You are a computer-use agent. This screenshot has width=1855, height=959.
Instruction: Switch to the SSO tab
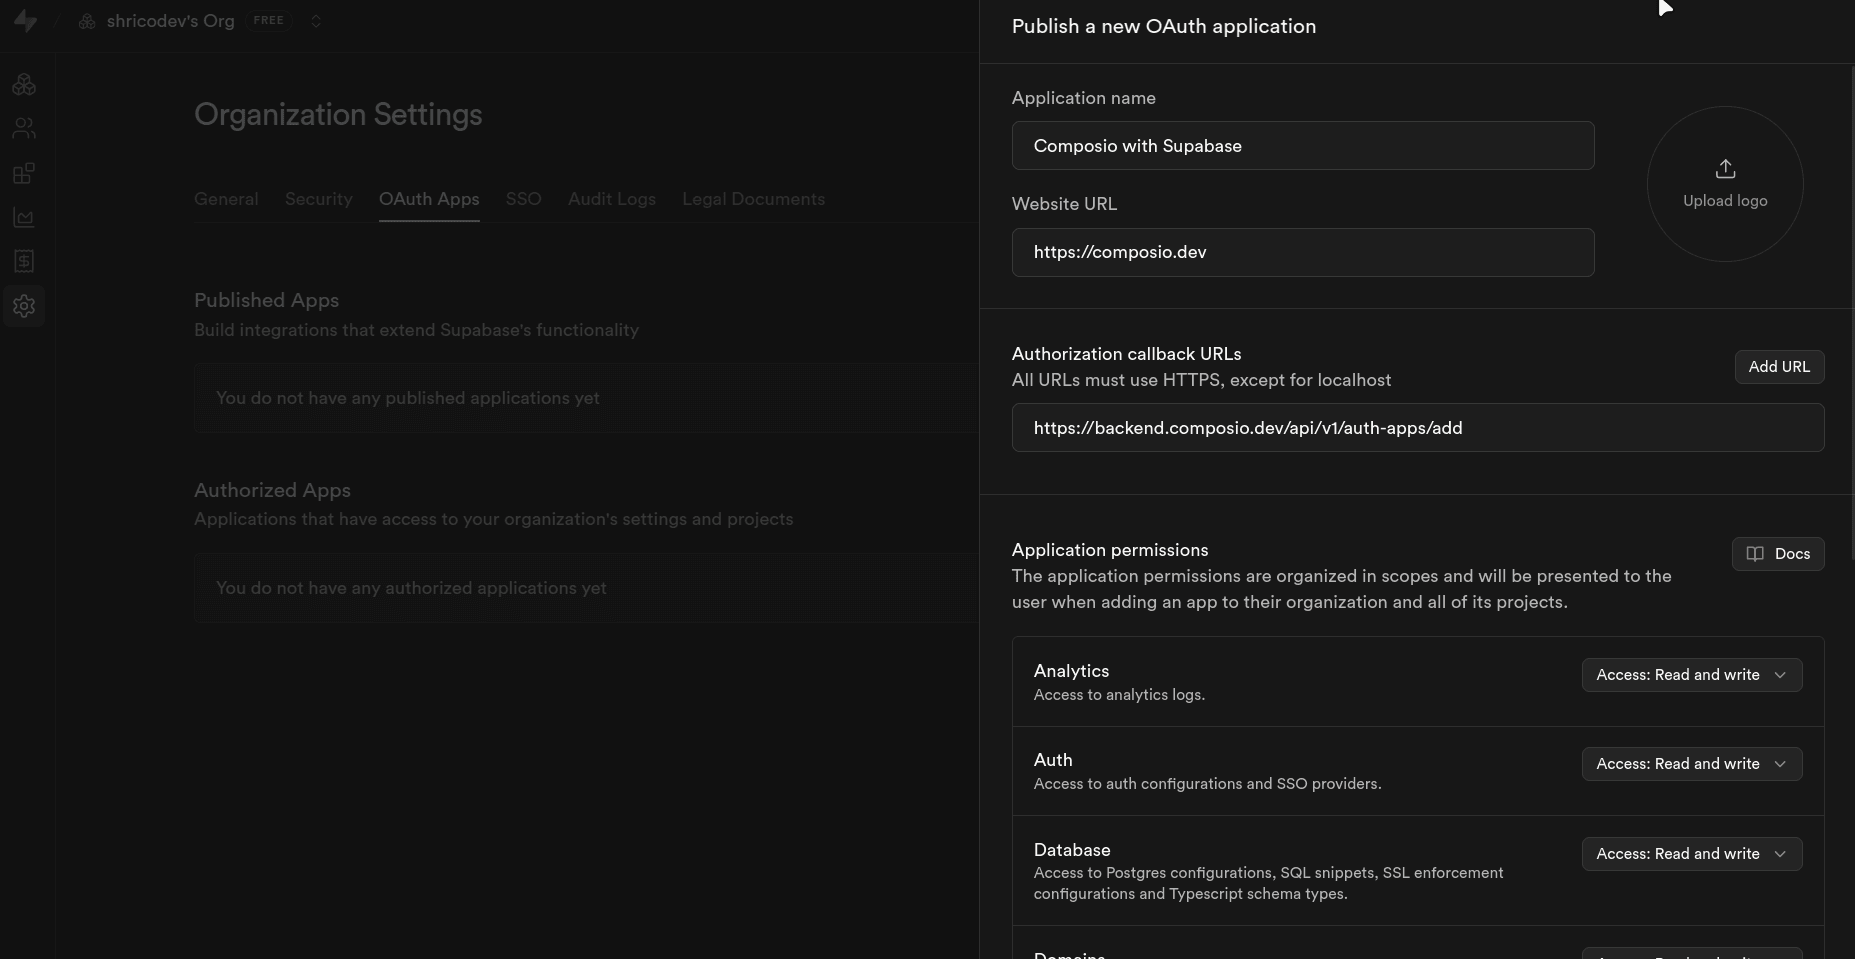[524, 199]
